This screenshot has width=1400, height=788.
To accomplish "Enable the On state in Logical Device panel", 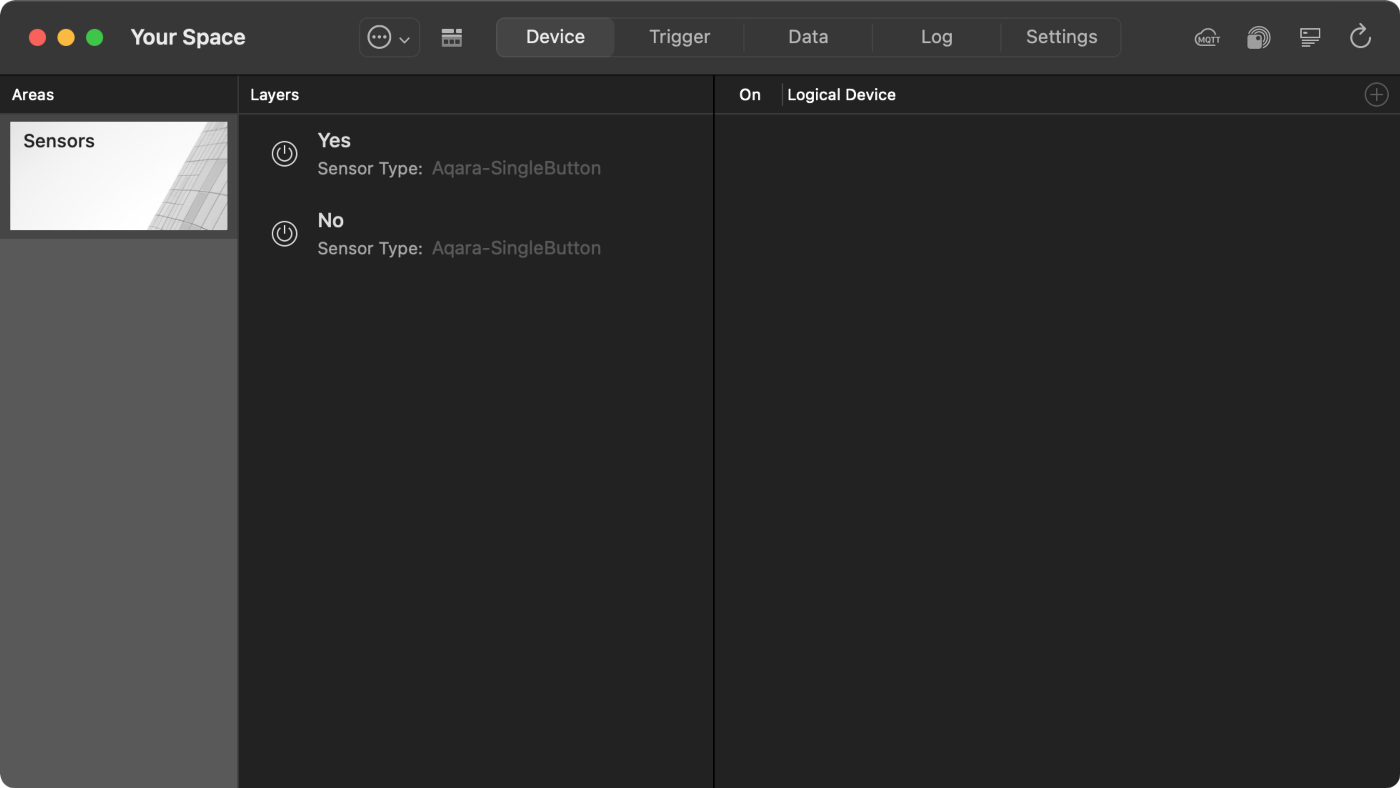I will (x=749, y=94).
